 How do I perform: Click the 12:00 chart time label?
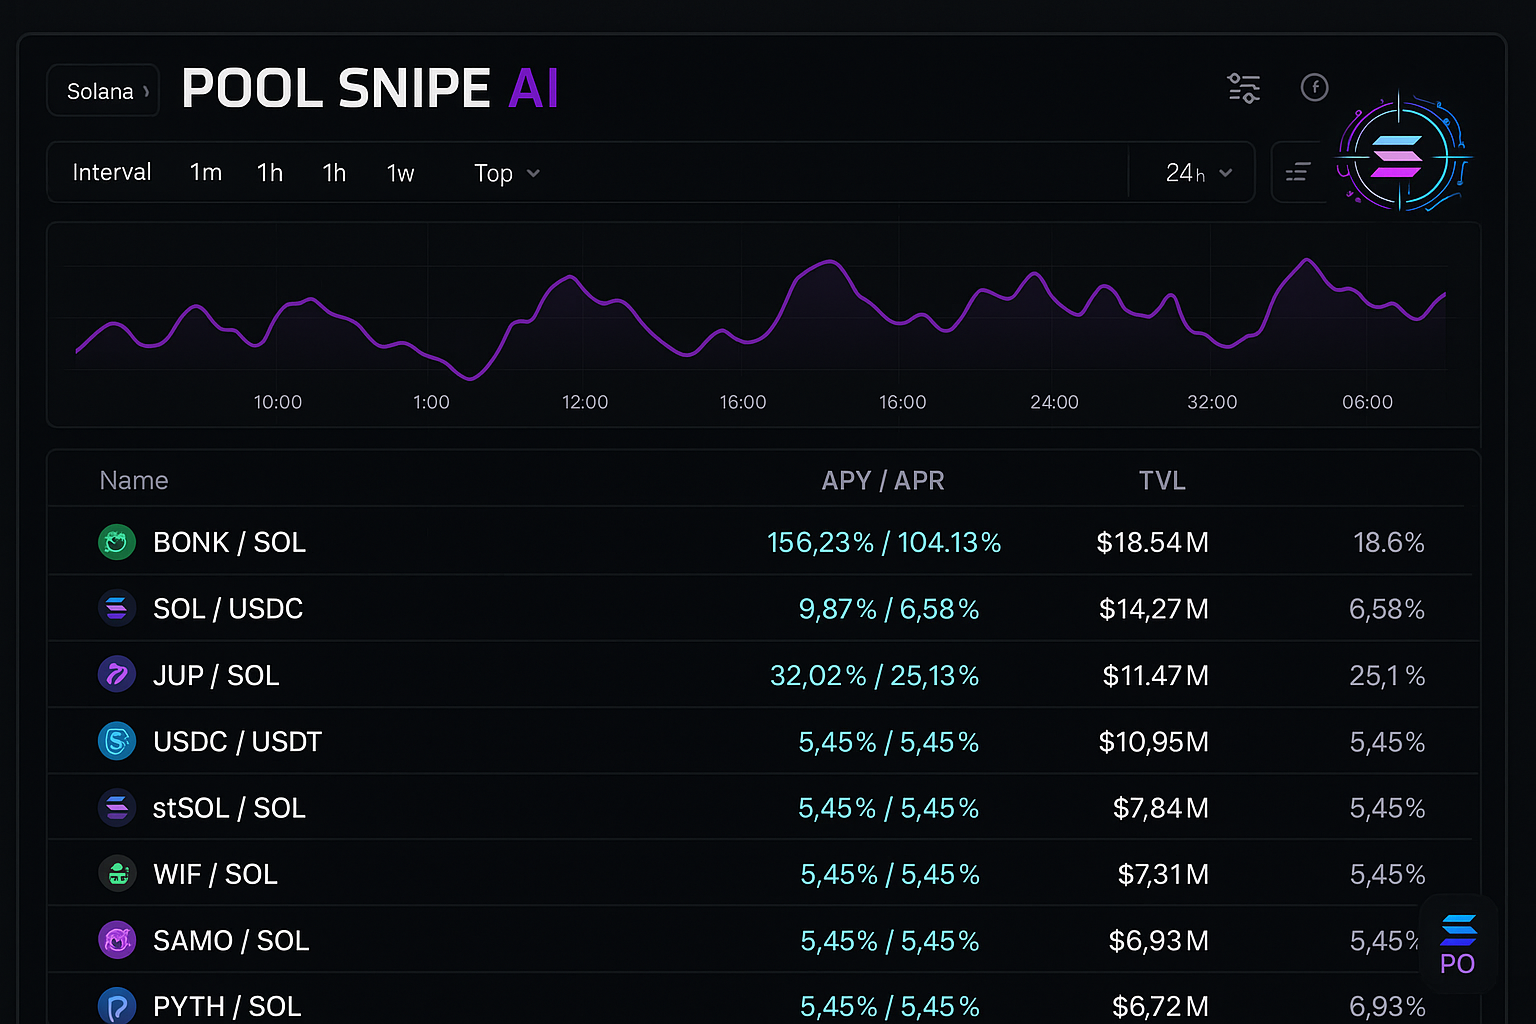click(x=585, y=402)
